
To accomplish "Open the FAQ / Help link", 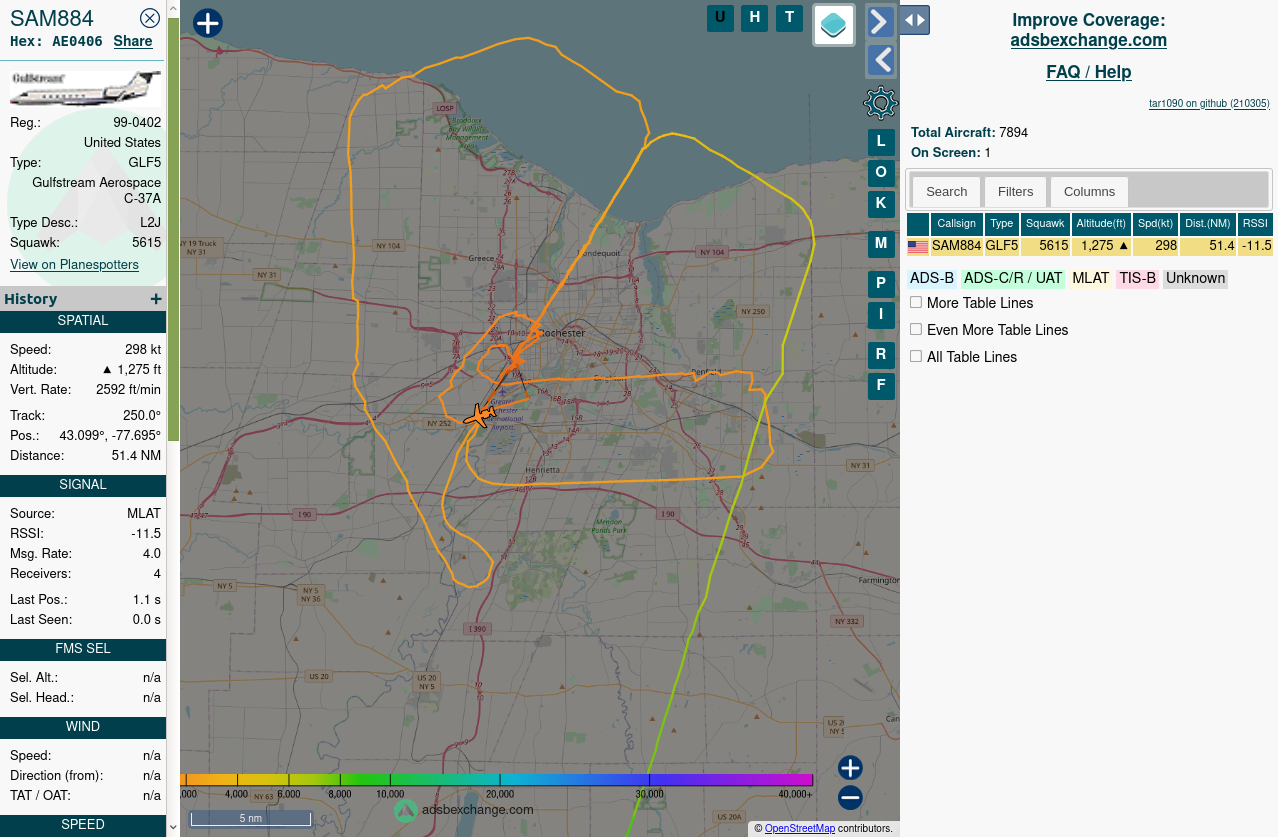I will click(1088, 72).
